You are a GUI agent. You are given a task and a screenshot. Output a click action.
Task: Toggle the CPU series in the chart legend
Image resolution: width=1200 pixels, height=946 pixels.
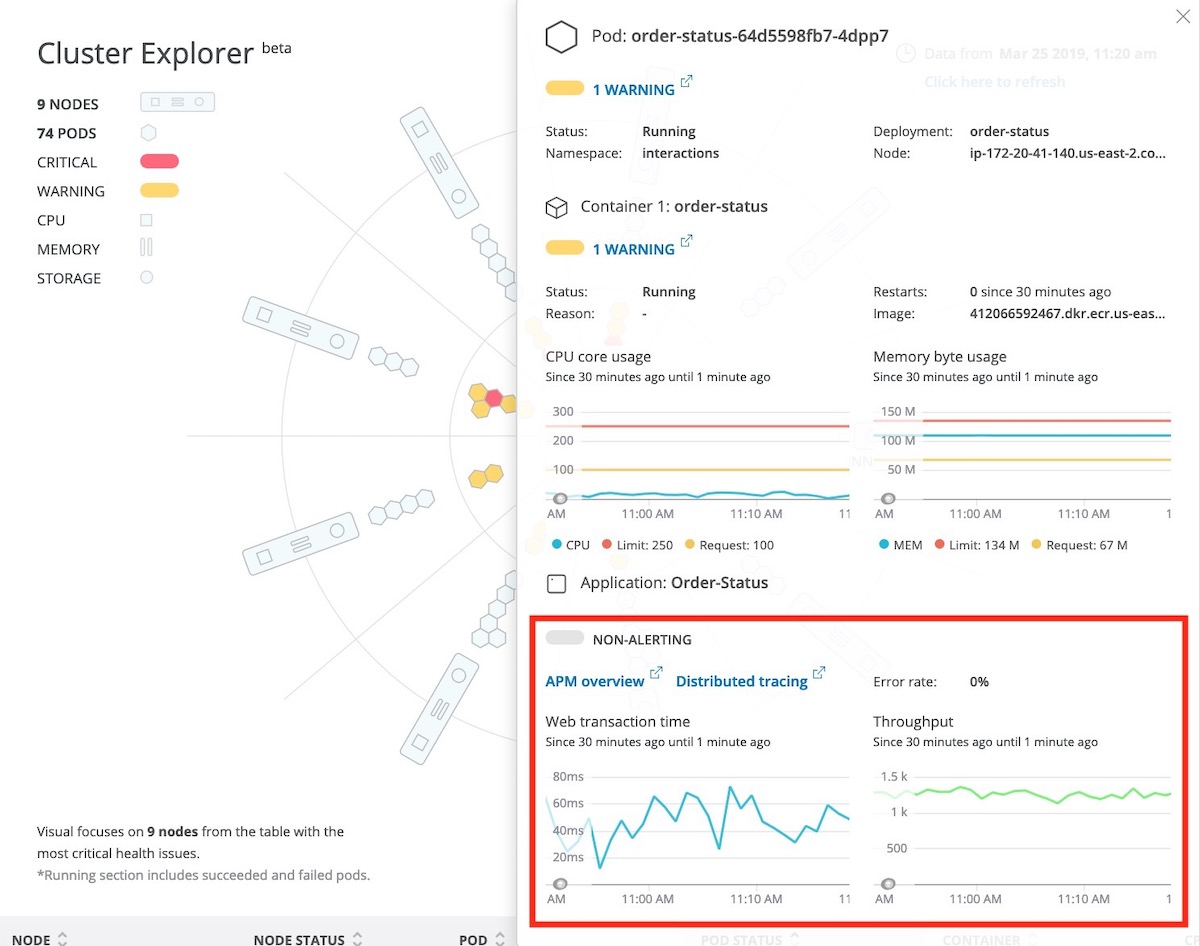571,545
